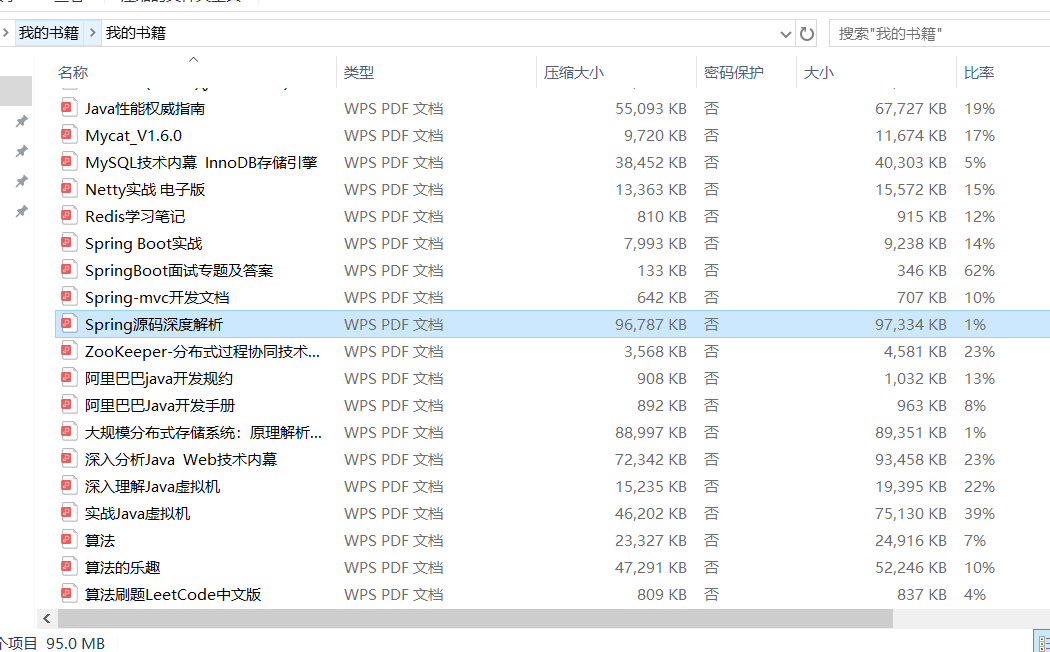Click the left arrow of horizontal scrollbar
This screenshot has height=652, width=1050.
[46, 619]
